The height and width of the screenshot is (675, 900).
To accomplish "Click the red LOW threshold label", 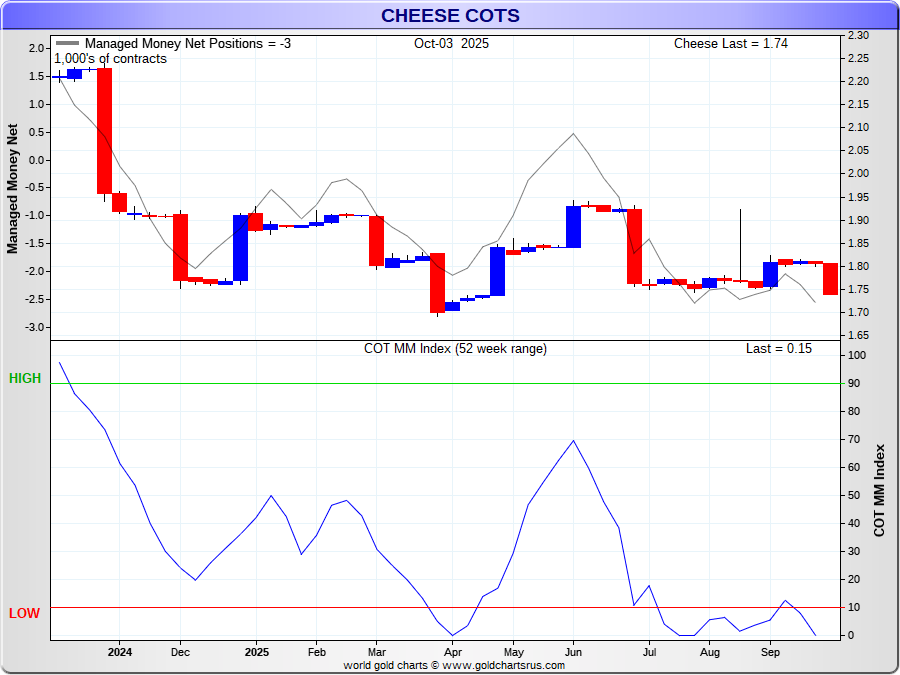I will point(25,613).
